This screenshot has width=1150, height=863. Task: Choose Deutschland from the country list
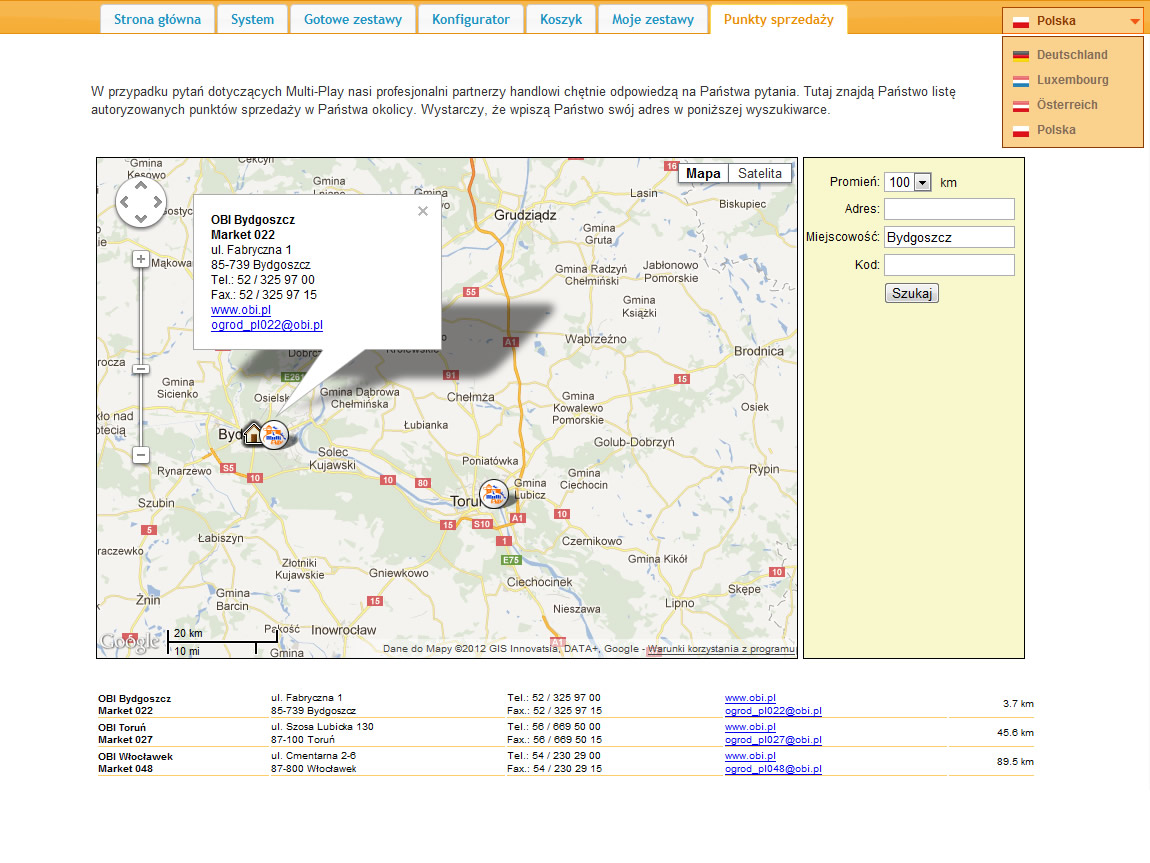[1072, 55]
